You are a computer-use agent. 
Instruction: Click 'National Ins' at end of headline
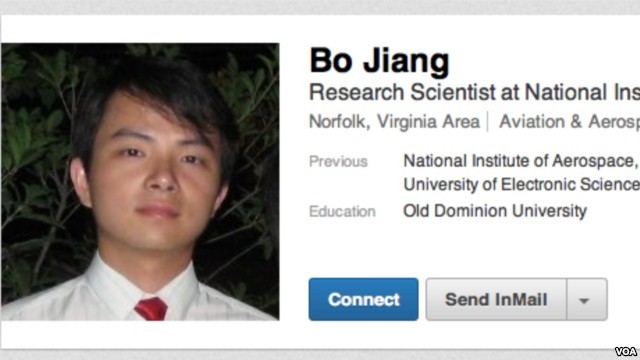click(582, 92)
